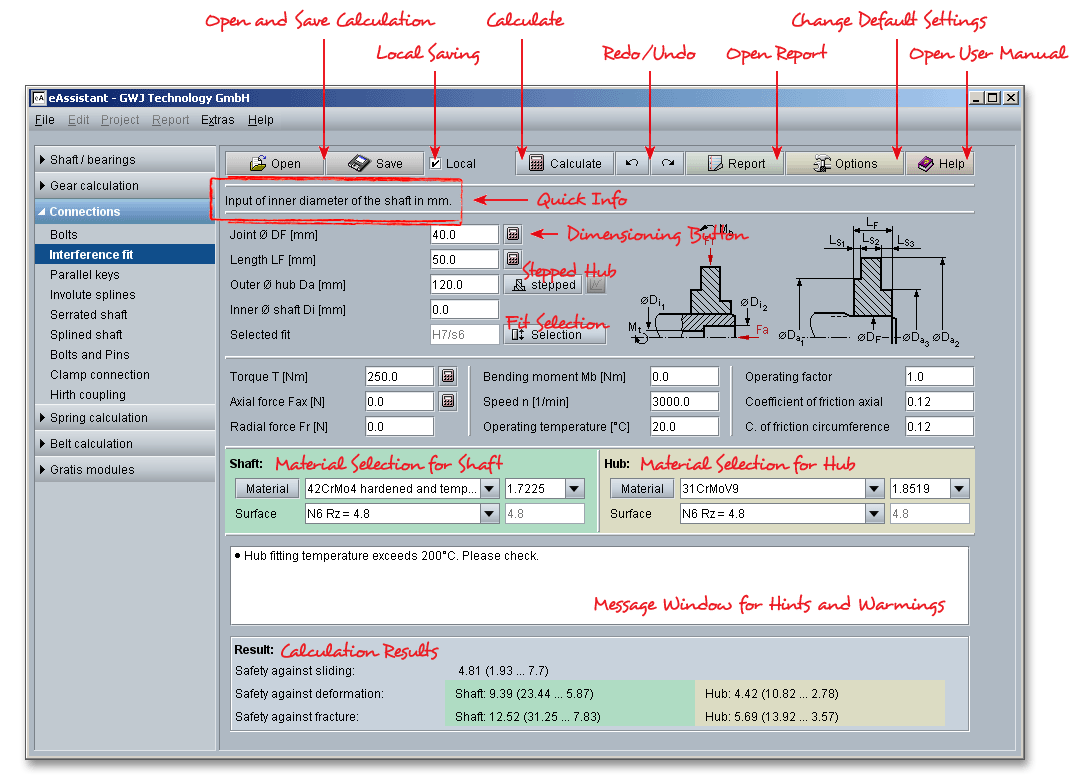This screenshot has height=775, width=1070.
Task: Expand the Gear calculation section
Action: tap(94, 186)
